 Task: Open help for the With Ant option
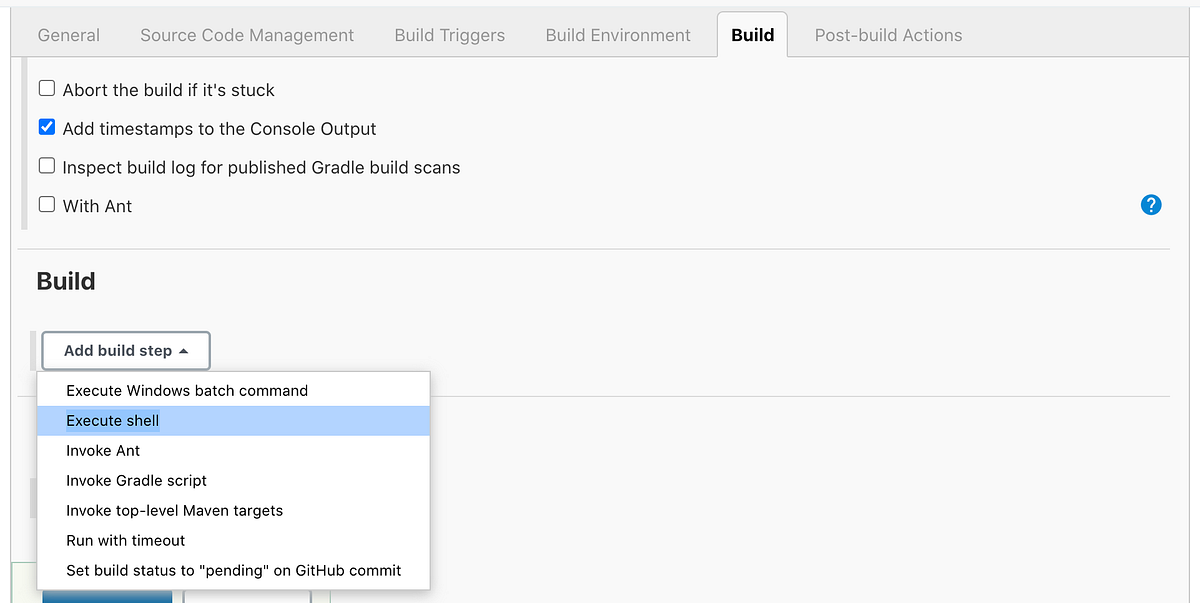pos(1151,204)
